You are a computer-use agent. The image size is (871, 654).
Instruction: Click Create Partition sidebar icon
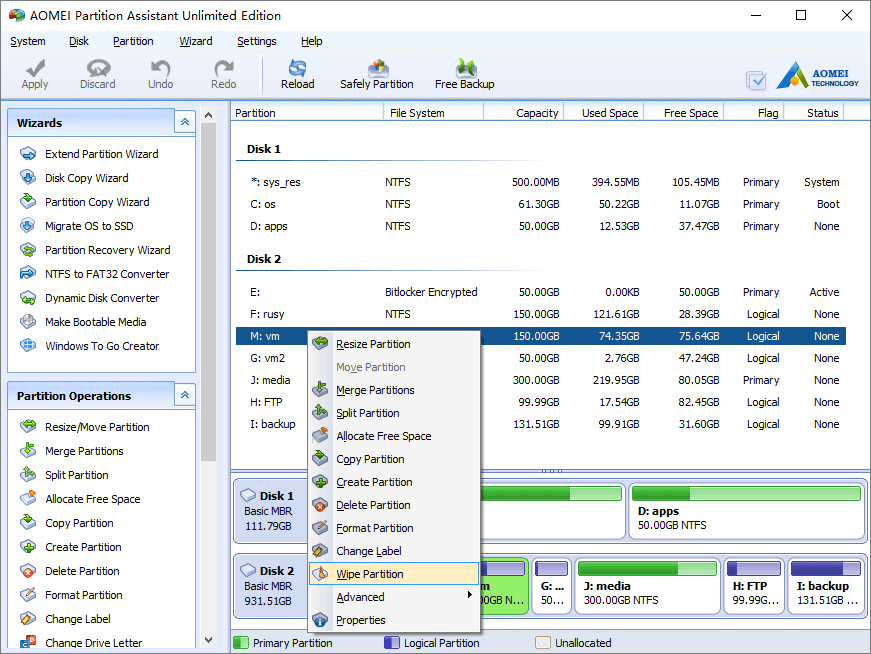(28, 547)
